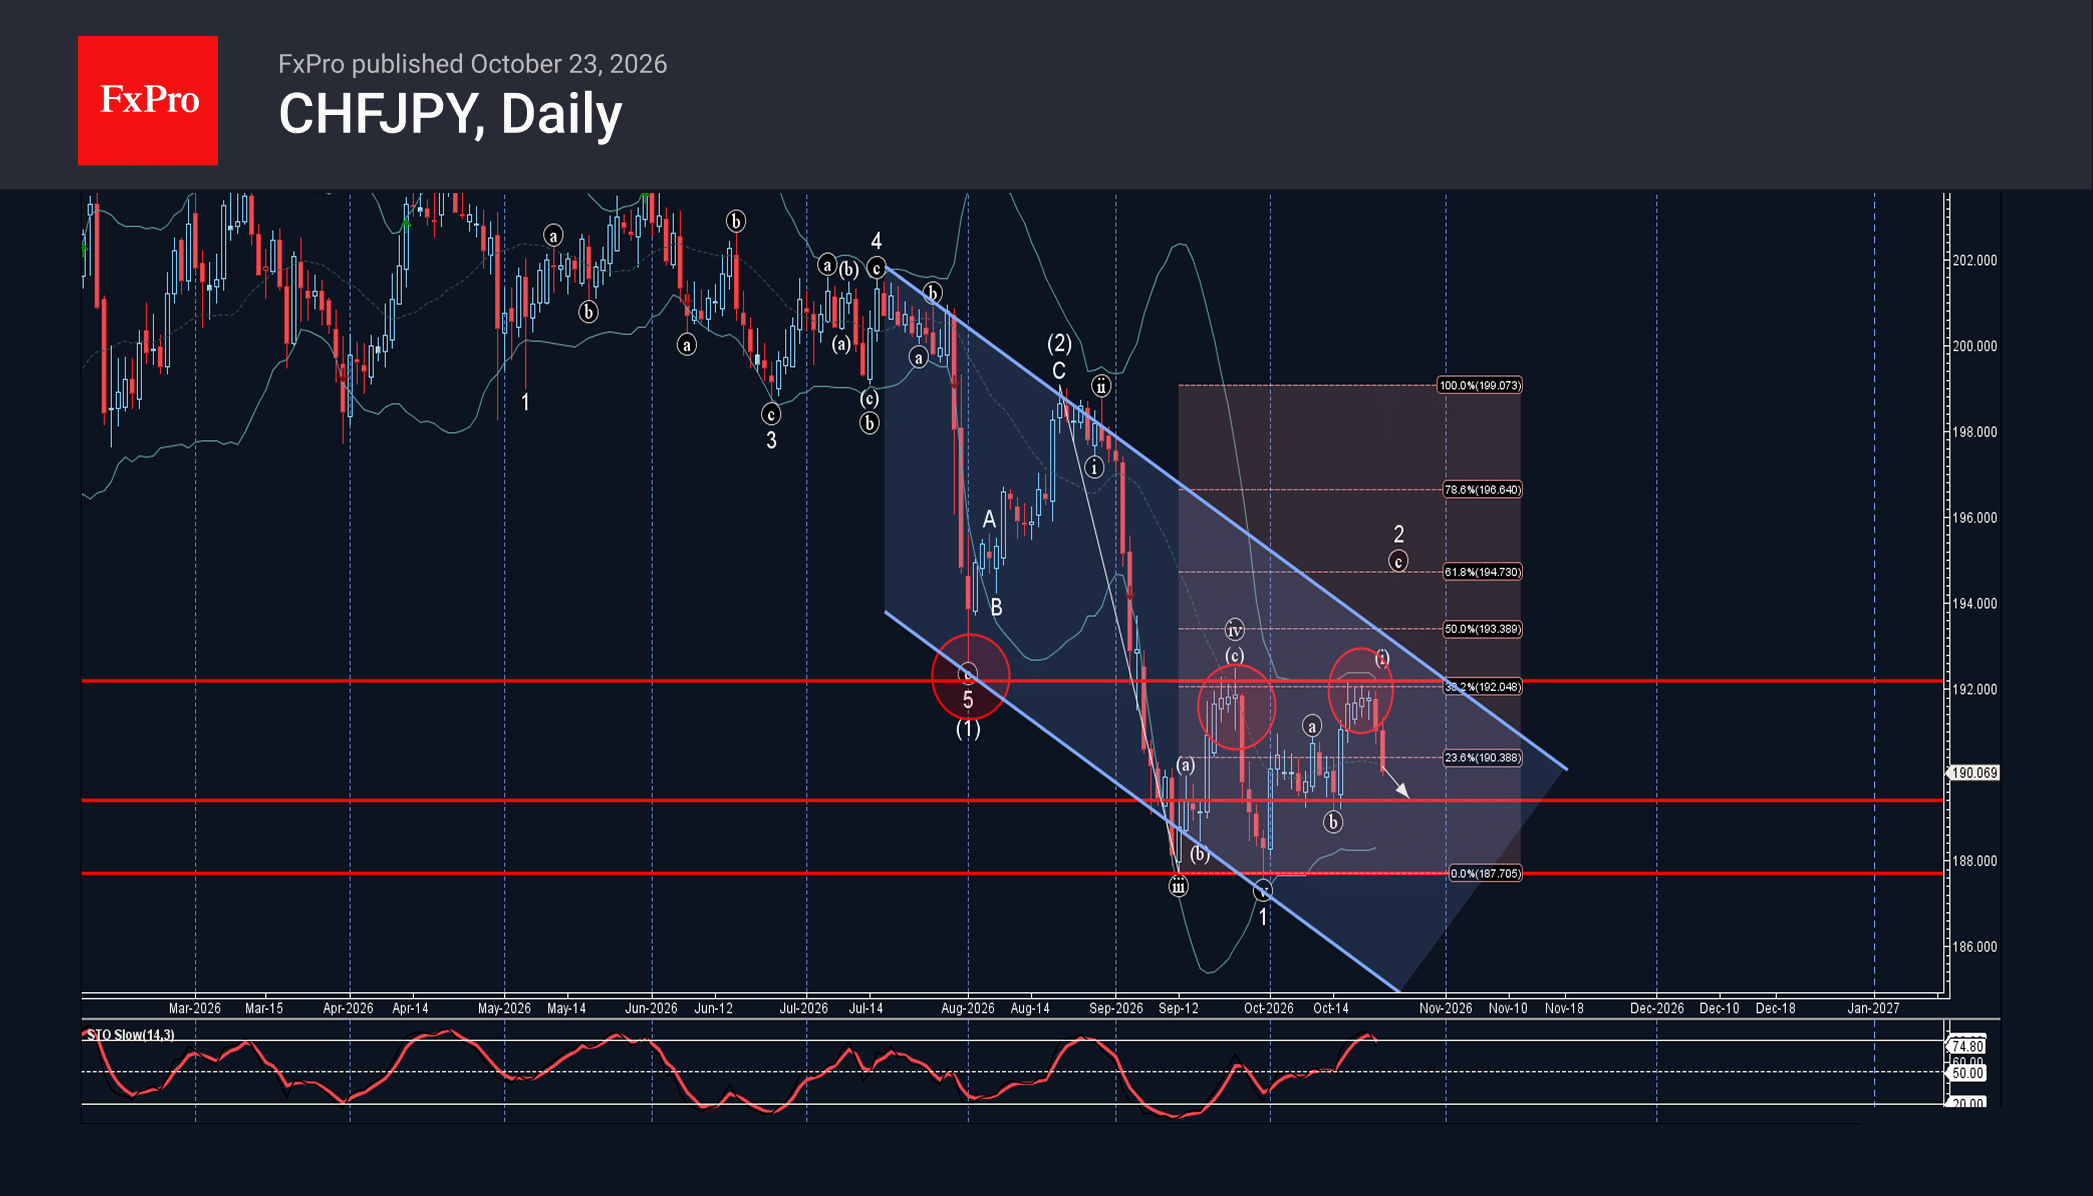Click the white projection arrow near 190
2093x1196 pixels.
1397,784
